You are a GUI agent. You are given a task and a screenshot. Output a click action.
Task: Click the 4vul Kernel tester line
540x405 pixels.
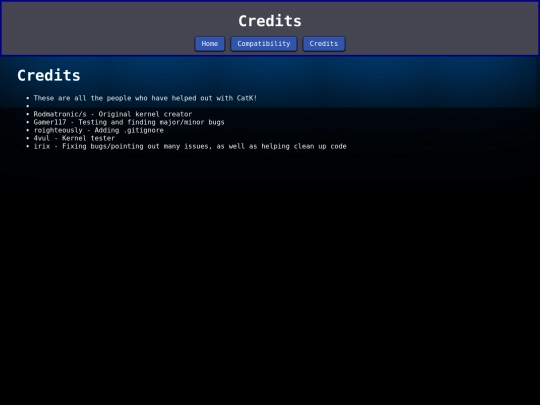tap(74, 138)
